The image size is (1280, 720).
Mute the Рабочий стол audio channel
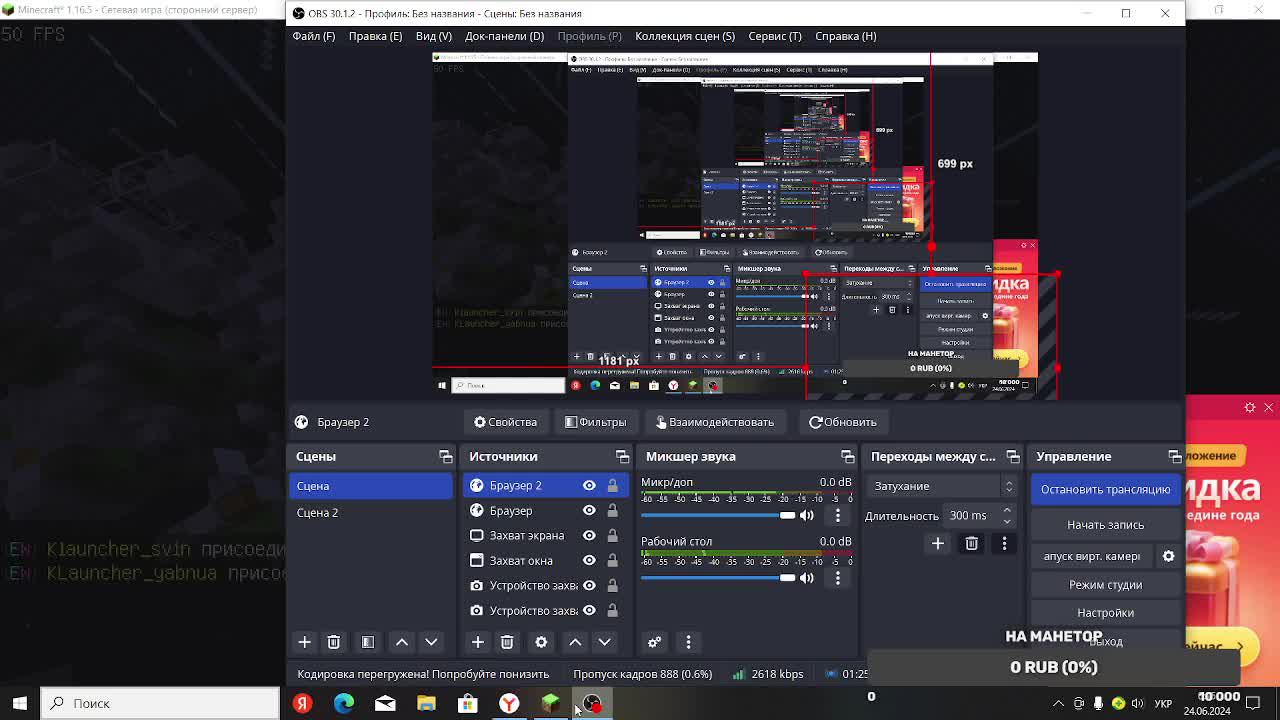click(807, 577)
